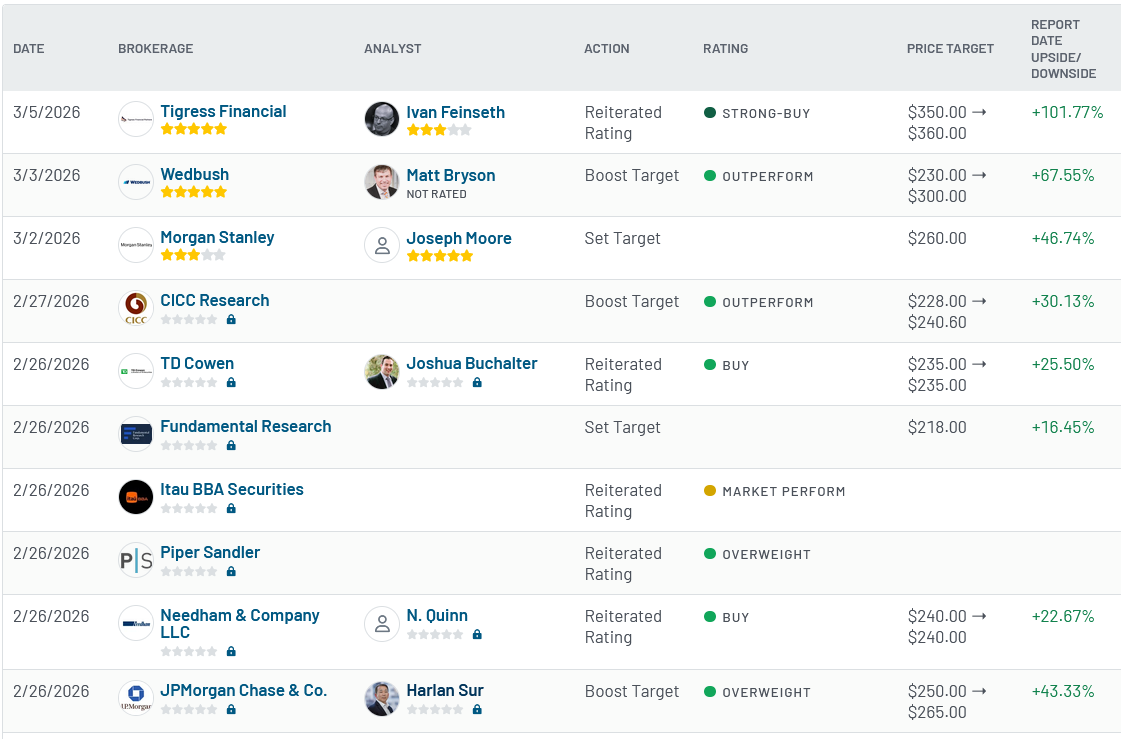The width and height of the screenshot is (1121, 739).
Task: Click Matt Bryson's profile photo
Action: click(382, 182)
